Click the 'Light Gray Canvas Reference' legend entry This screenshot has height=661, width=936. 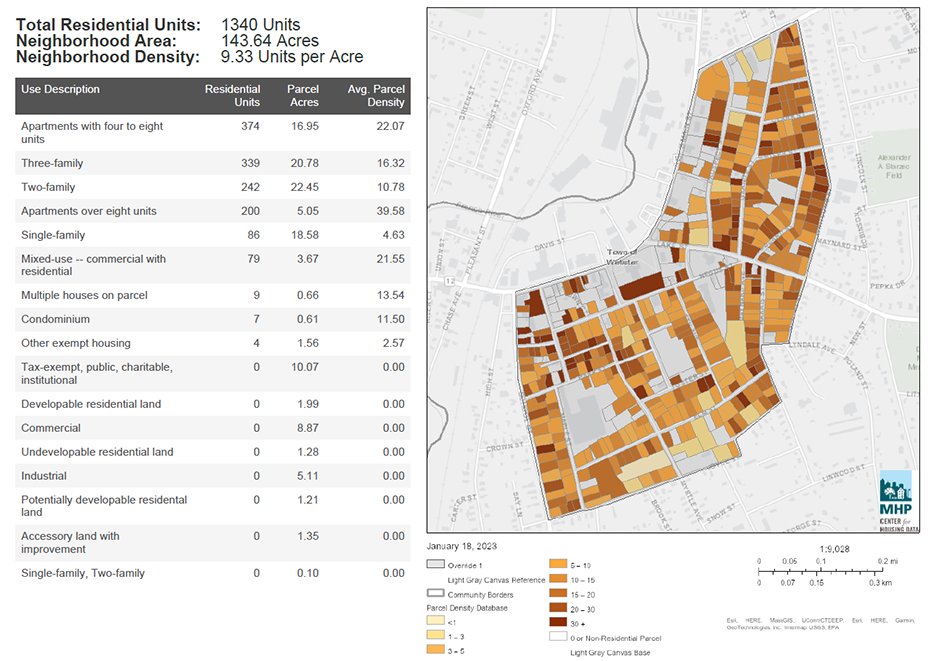point(496,579)
